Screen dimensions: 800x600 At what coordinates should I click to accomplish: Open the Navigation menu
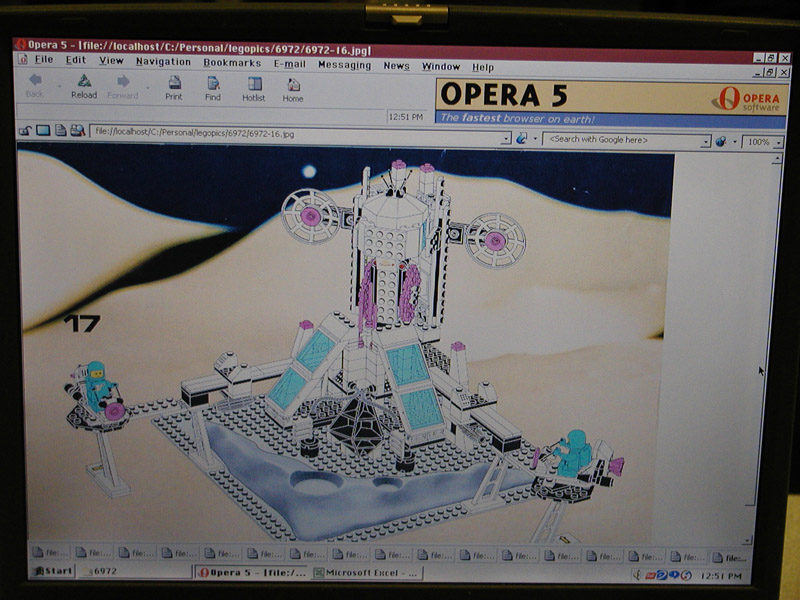coord(163,62)
